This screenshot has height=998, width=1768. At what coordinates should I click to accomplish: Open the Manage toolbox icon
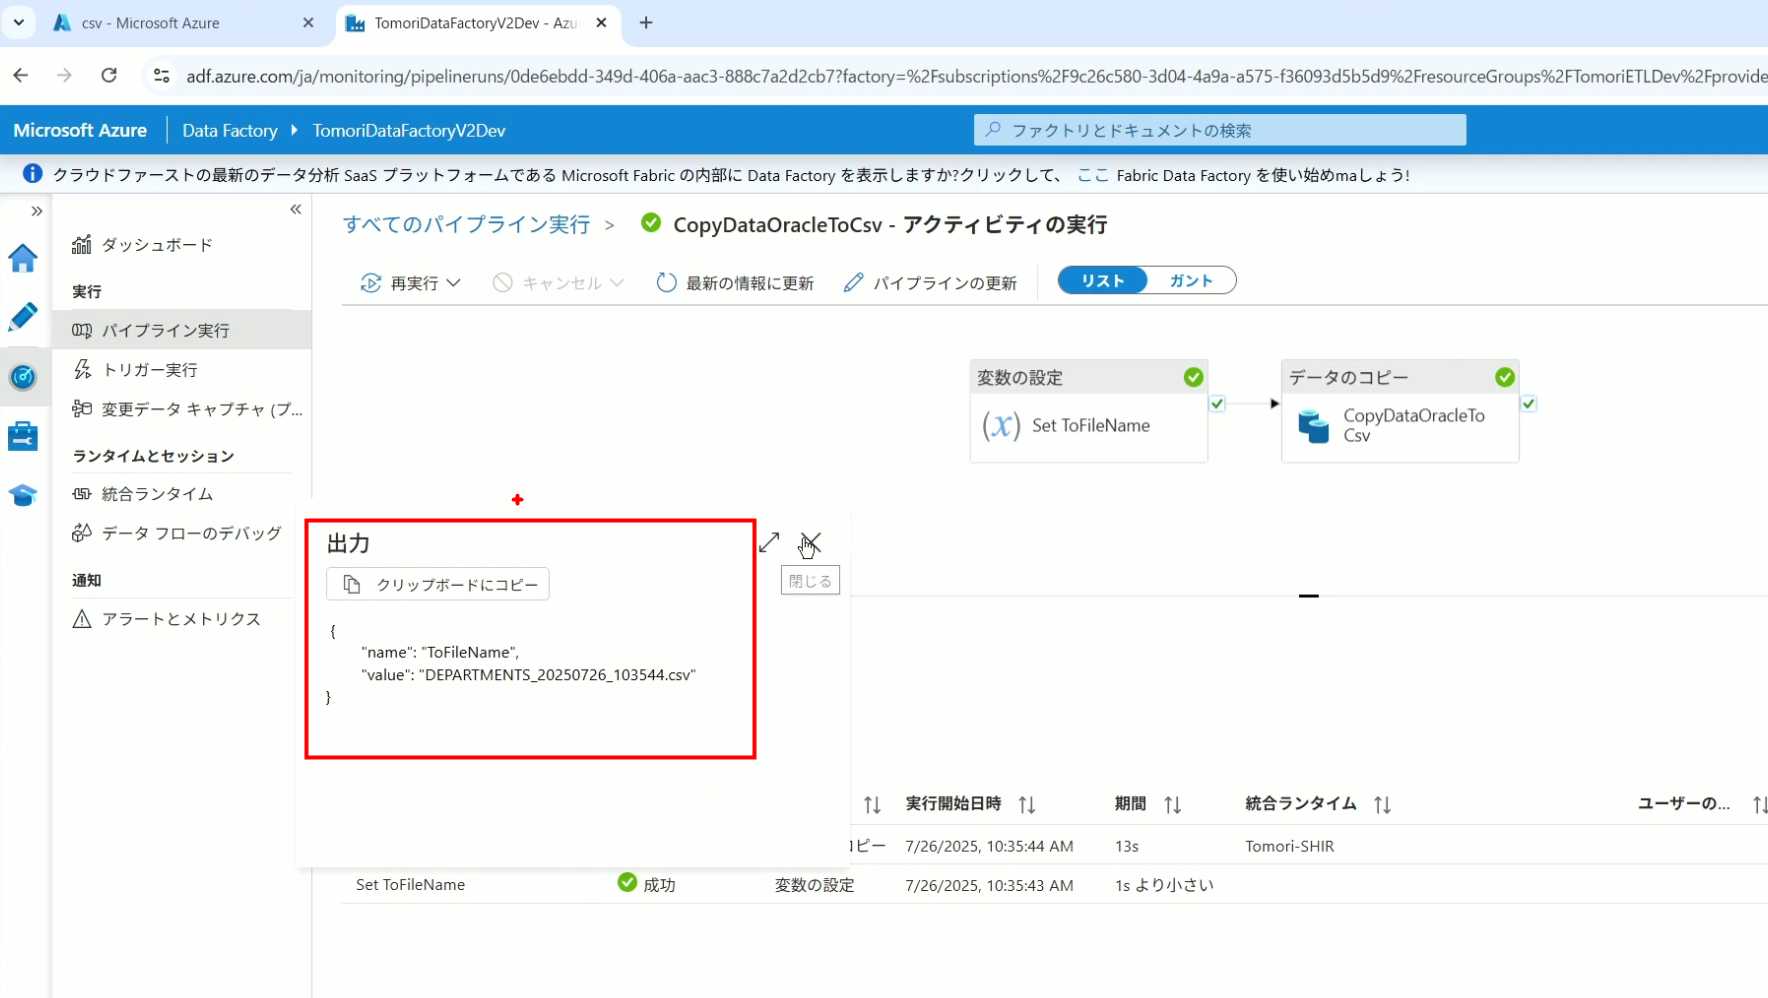pos(23,436)
